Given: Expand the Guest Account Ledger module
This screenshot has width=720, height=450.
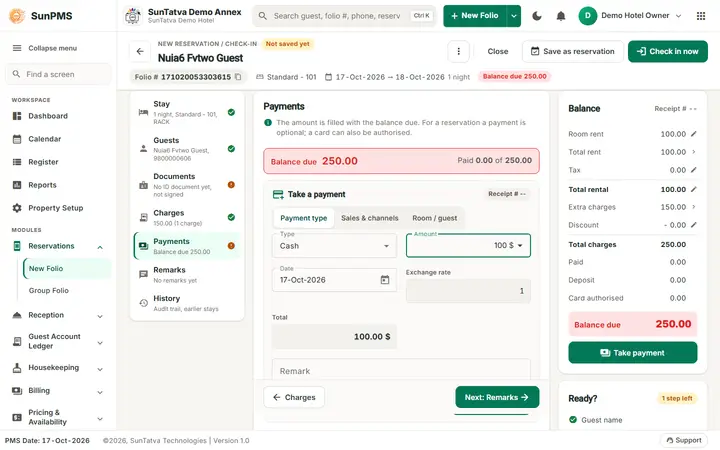Looking at the screenshot, I should tap(100, 343).
